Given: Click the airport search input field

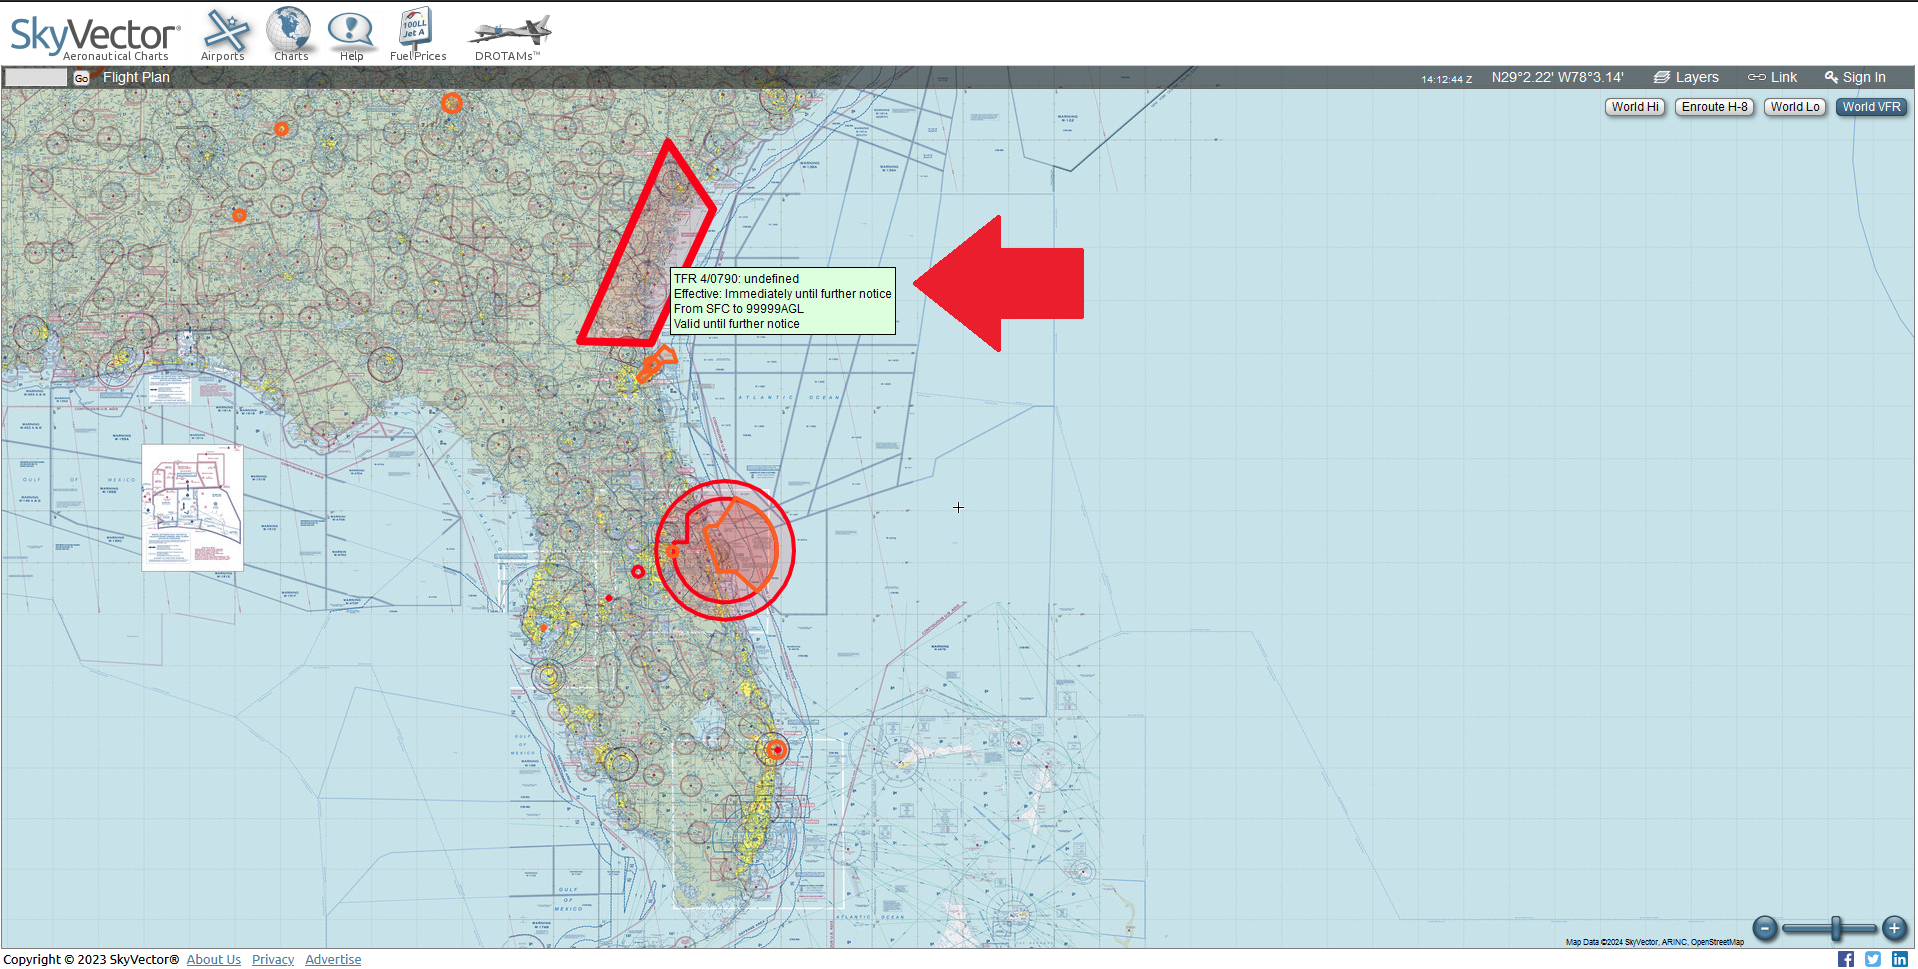Looking at the screenshot, I should pos(36,77).
